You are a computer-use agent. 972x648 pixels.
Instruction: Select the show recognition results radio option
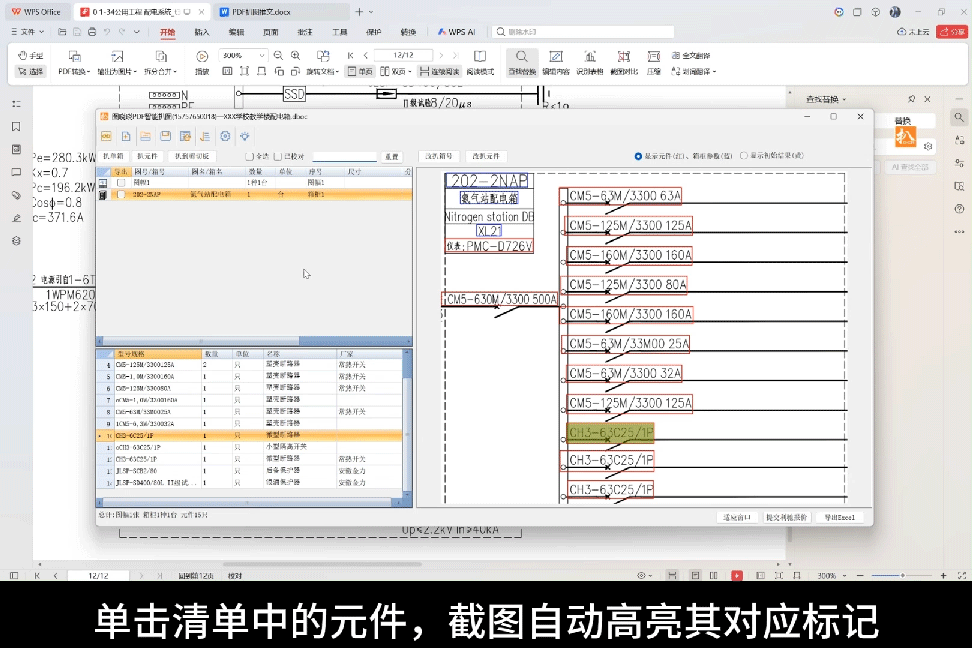[x=744, y=156]
